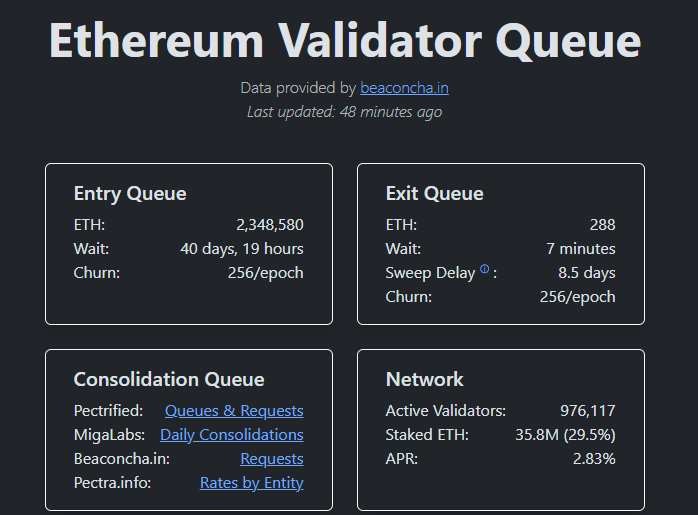Click the Entry Queue wait time value
Viewport: 698px width, 515px height.
[x=241, y=249]
